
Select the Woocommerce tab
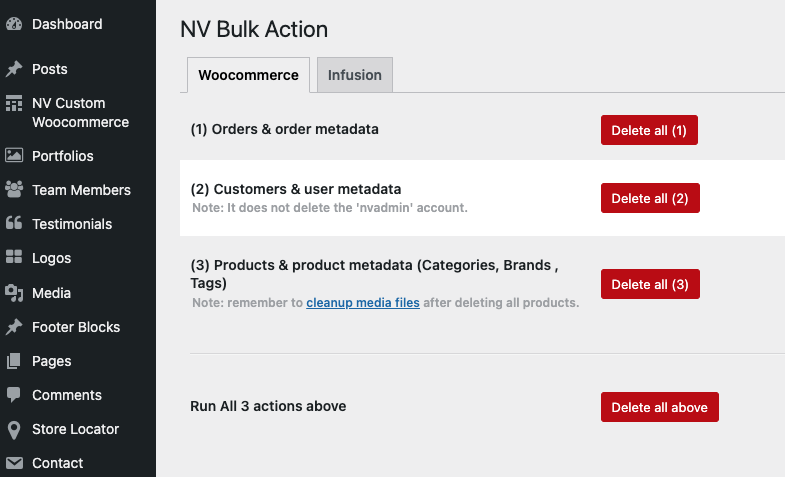click(x=248, y=75)
